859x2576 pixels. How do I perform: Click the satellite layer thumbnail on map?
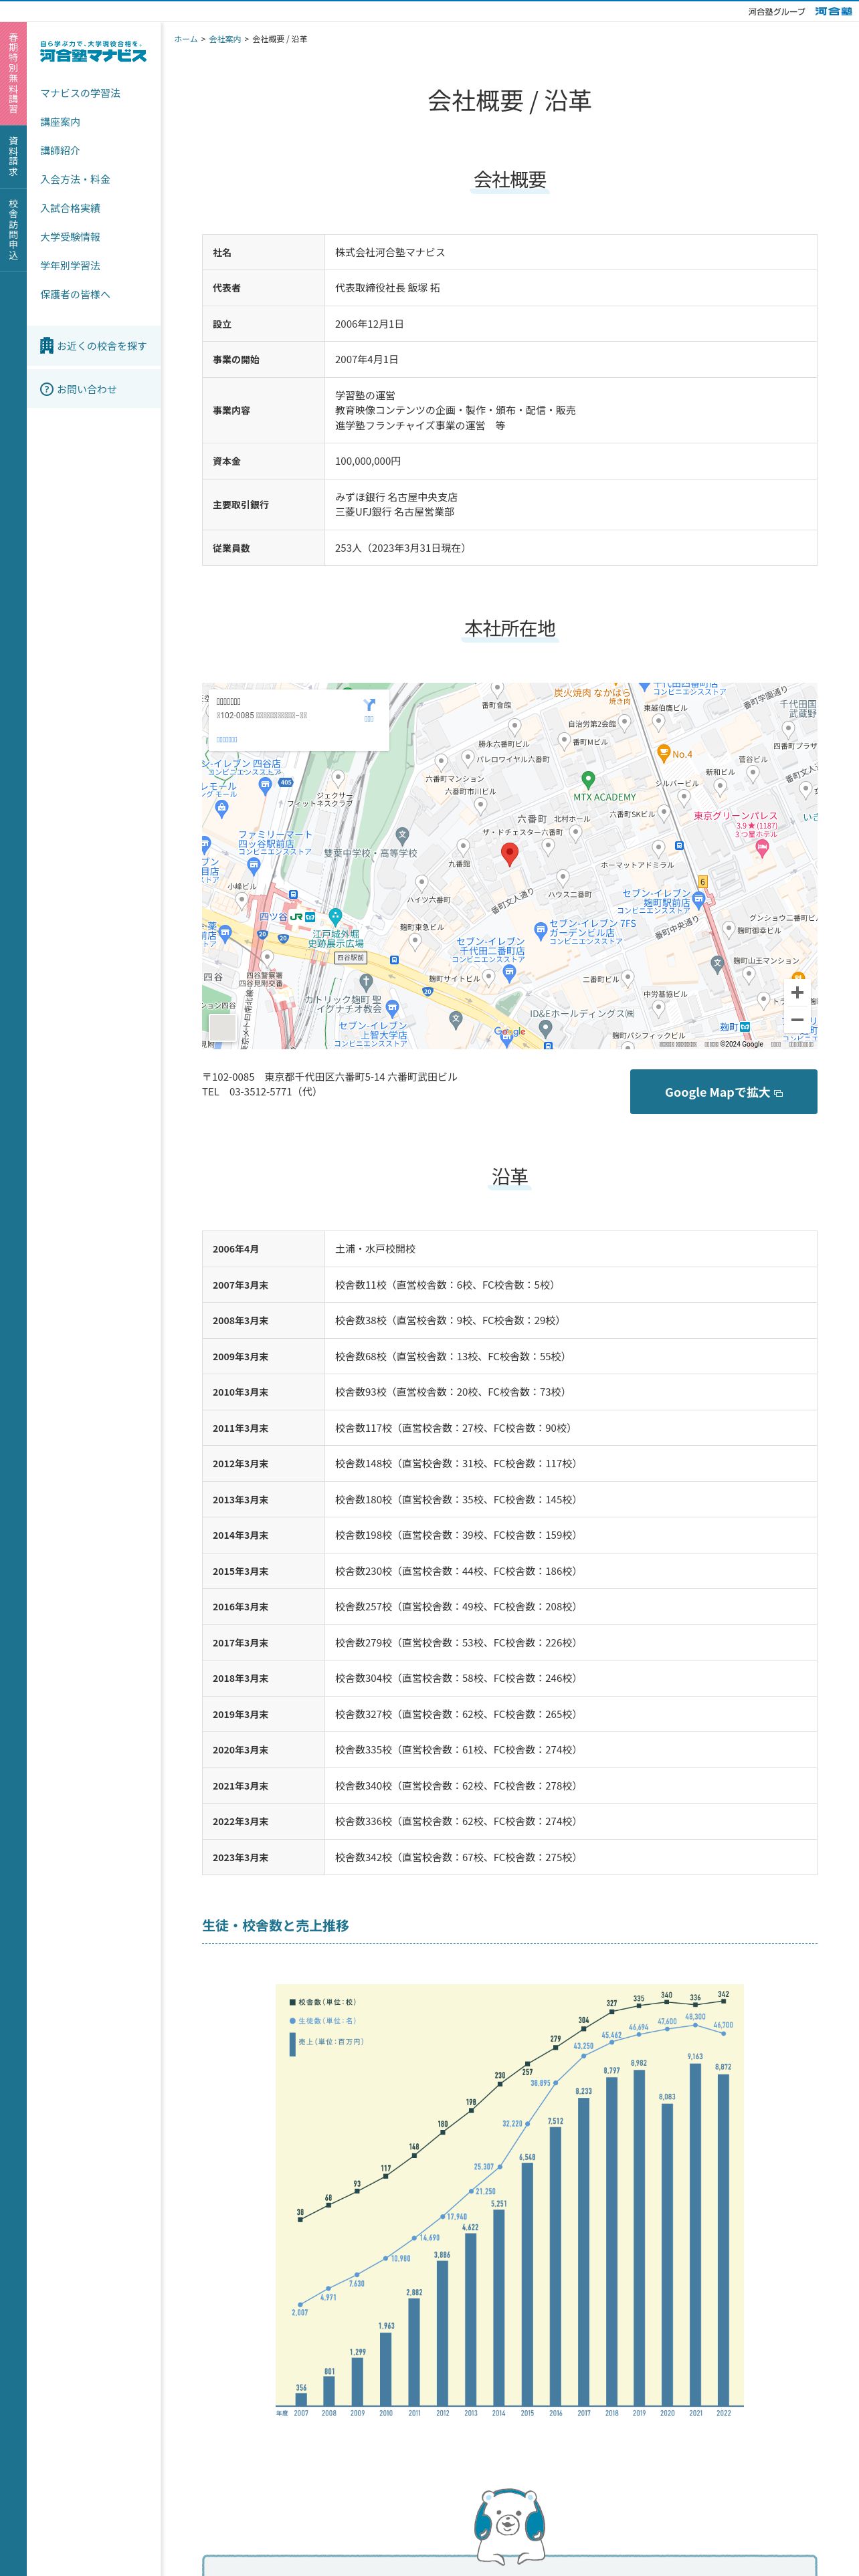[222, 1027]
